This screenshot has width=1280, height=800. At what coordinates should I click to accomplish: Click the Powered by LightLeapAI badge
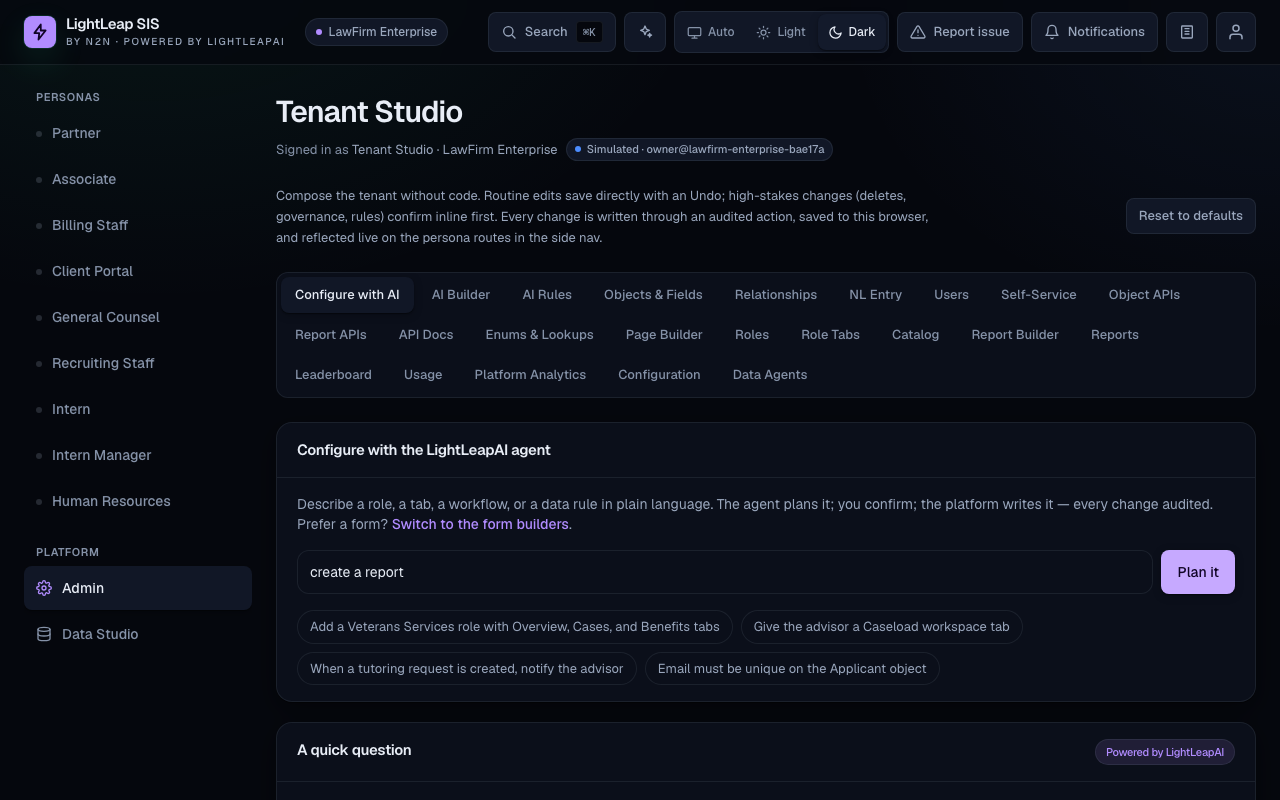tap(1165, 752)
